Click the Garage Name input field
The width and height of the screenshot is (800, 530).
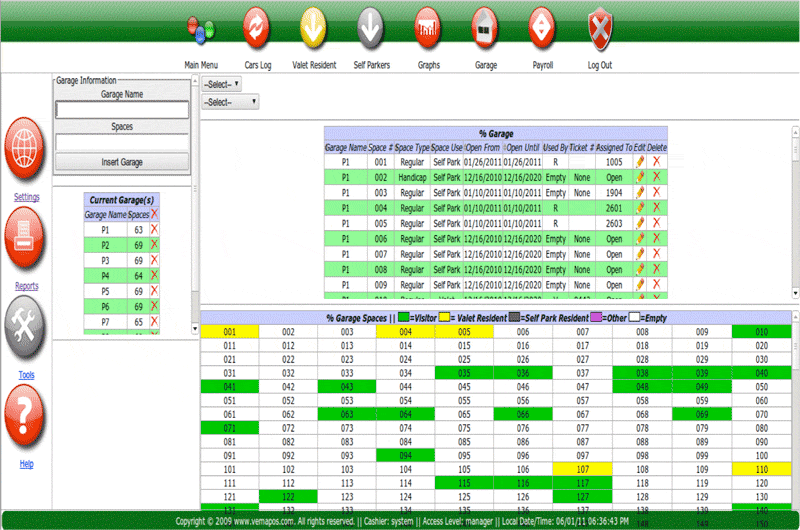pyautogui.click(x=122, y=110)
